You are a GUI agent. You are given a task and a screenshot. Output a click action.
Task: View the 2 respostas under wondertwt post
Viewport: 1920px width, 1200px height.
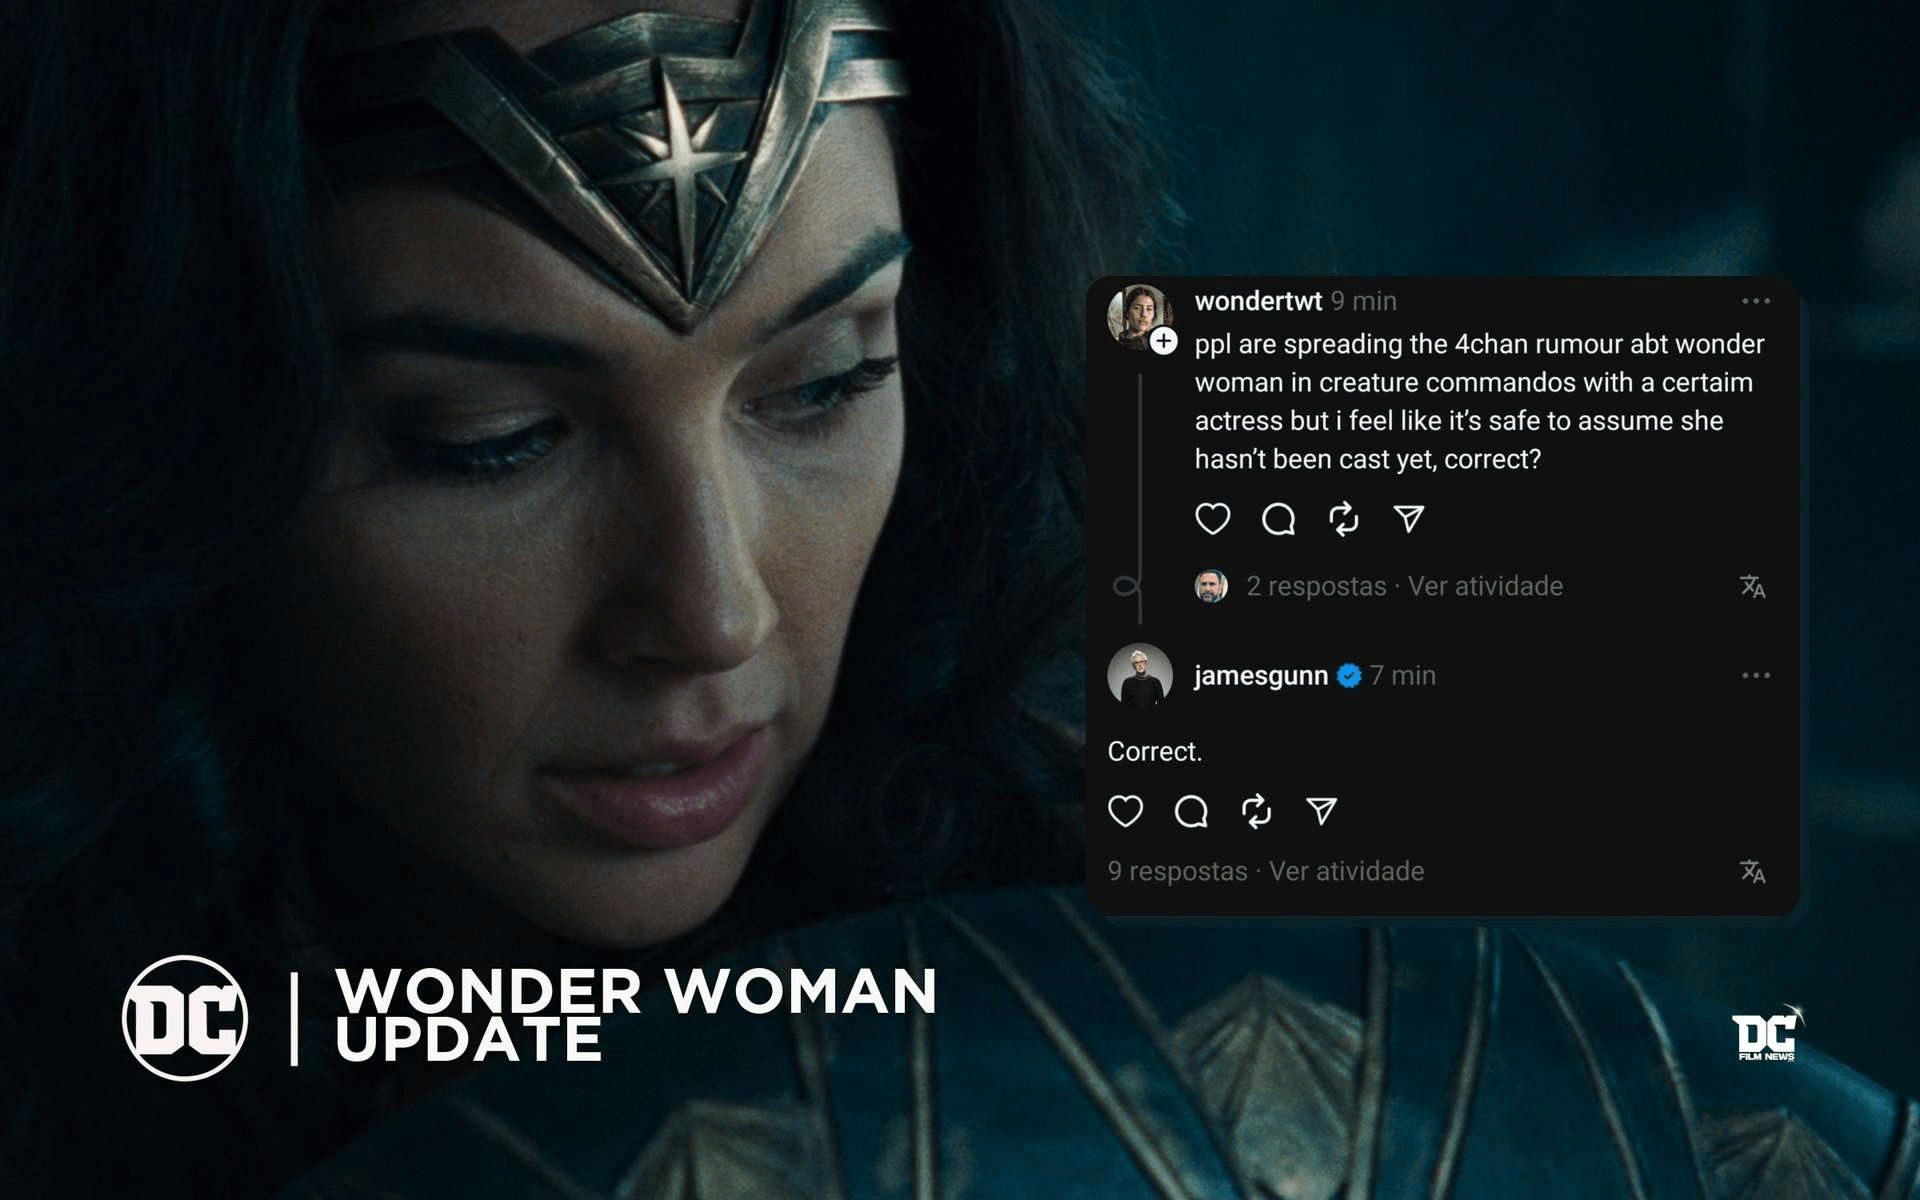(1316, 586)
